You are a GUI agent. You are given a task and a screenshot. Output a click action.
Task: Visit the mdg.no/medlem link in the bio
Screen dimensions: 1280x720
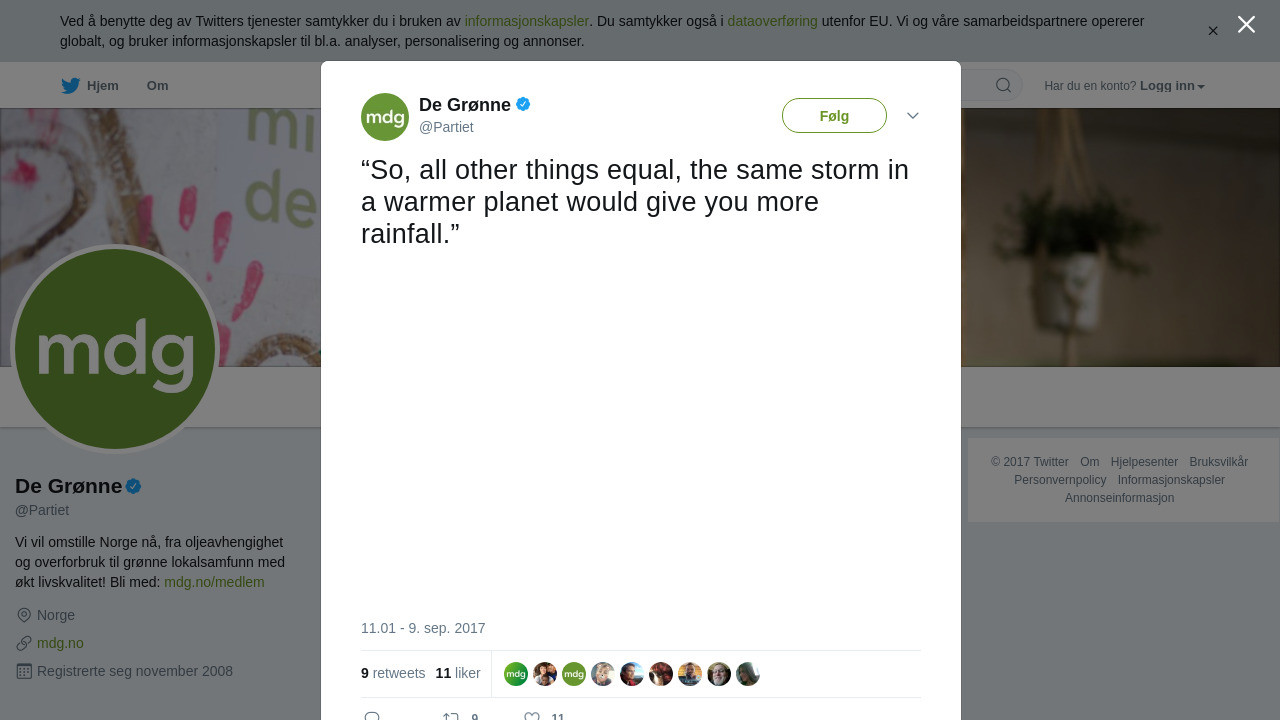click(x=214, y=582)
